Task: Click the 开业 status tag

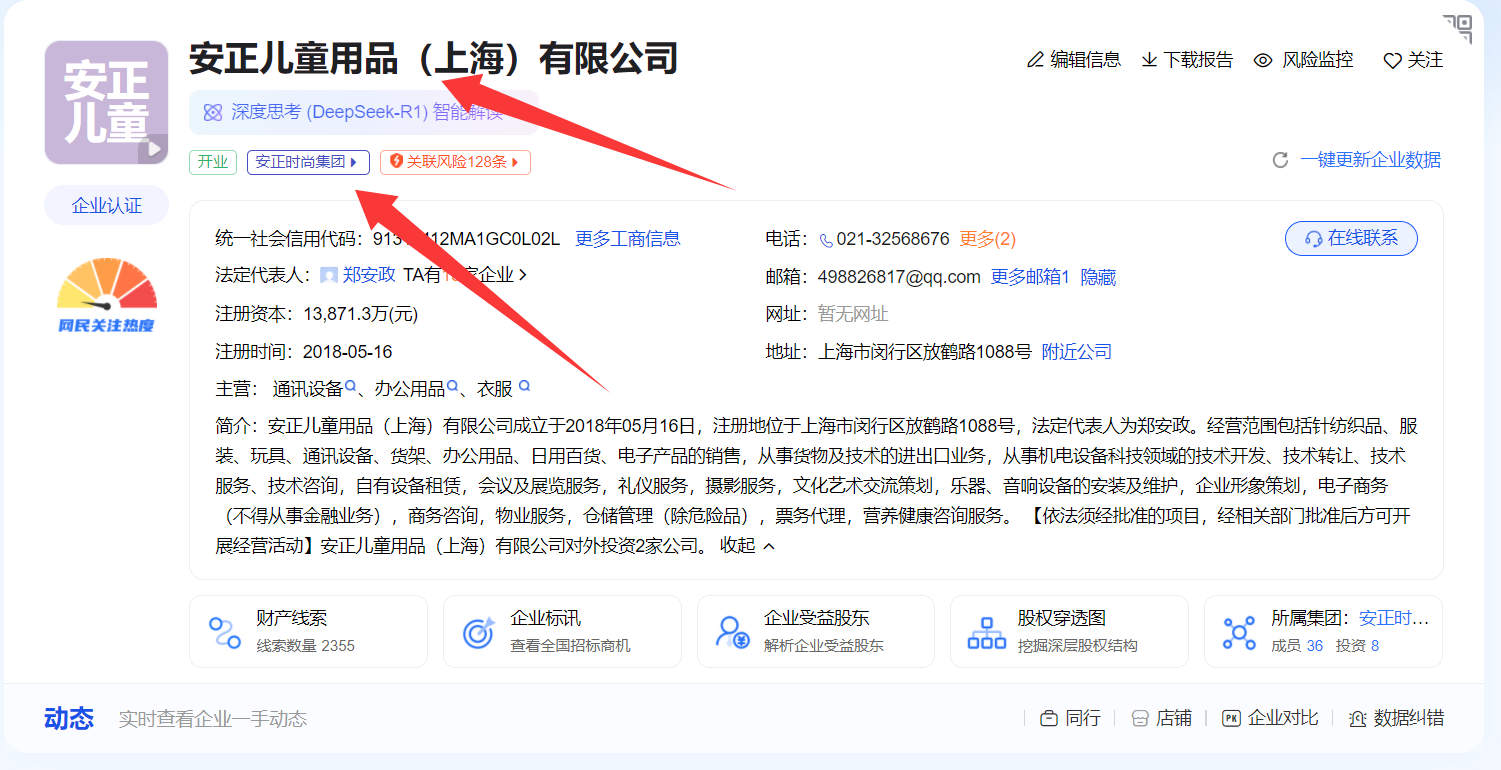Action: pyautogui.click(x=213, y=162)
